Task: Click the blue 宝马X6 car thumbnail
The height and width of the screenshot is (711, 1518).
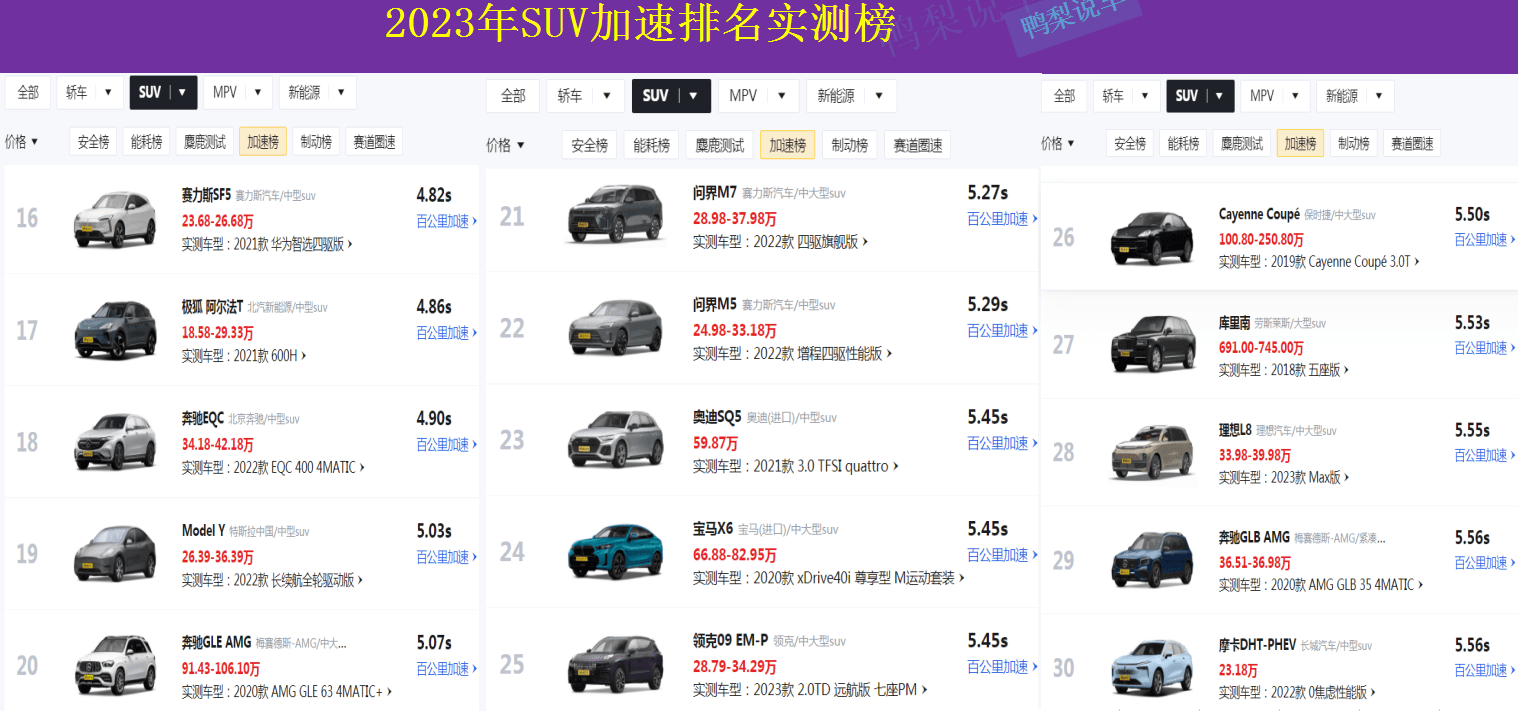Action: tap(615, 552)
